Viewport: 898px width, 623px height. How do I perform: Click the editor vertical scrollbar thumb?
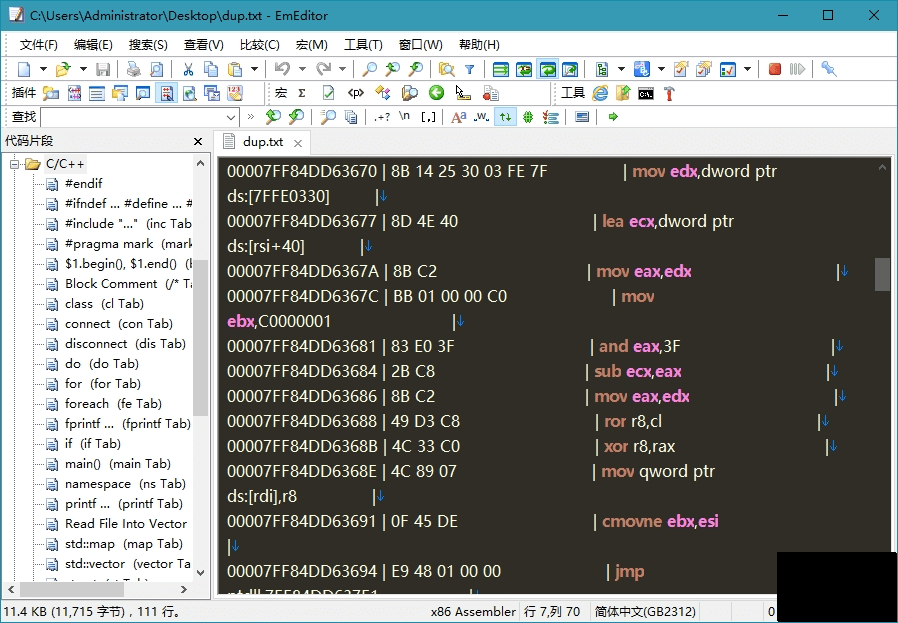click(882, 274)
